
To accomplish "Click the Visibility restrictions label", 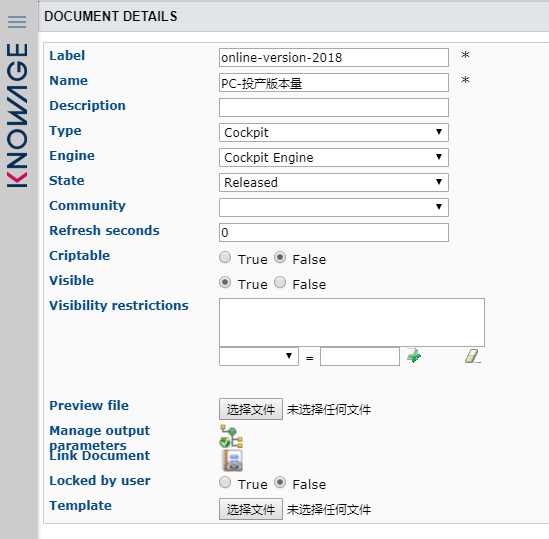I will [119, 305].
